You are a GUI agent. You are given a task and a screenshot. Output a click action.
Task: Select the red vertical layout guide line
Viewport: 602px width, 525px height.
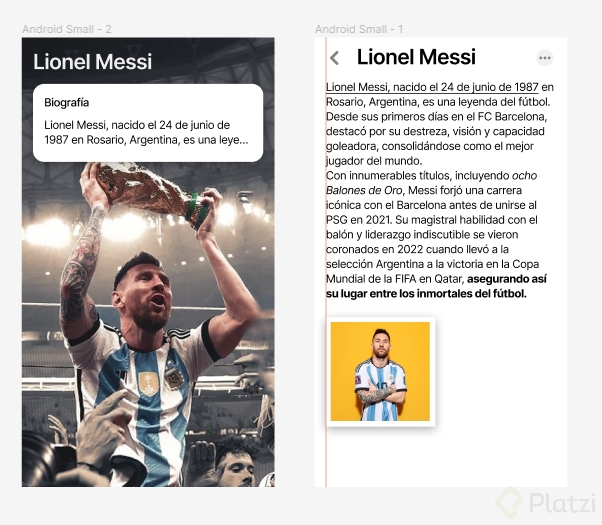point(326,262)
